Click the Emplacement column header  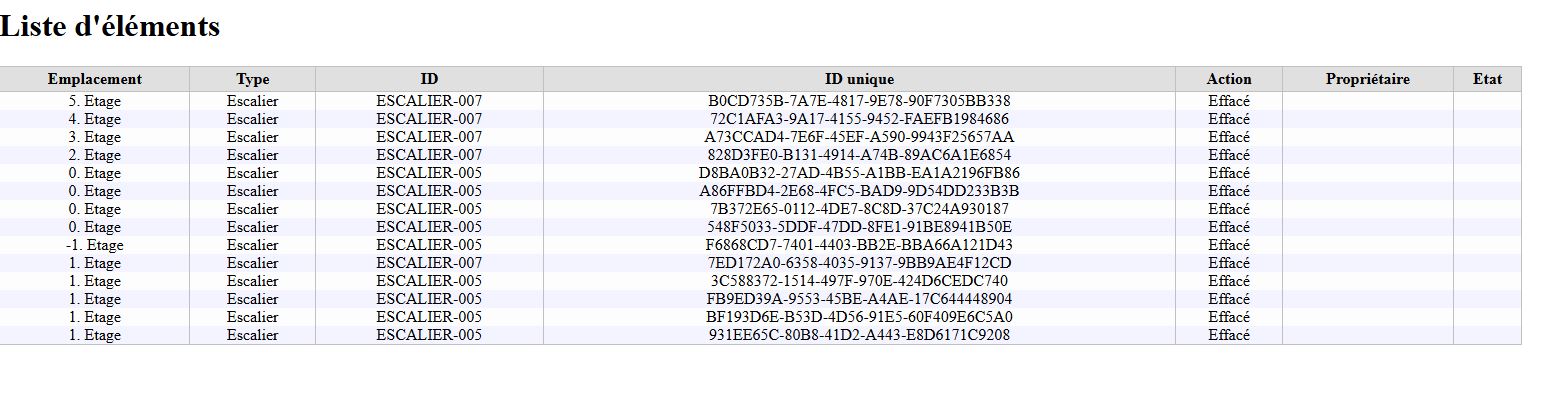[x=95, y=79]
